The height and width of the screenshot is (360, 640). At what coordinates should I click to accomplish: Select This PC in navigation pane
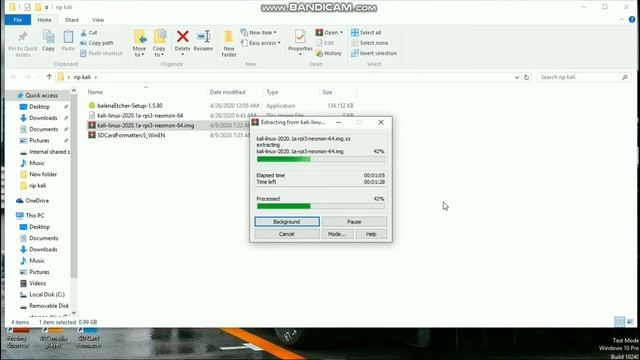35,216
